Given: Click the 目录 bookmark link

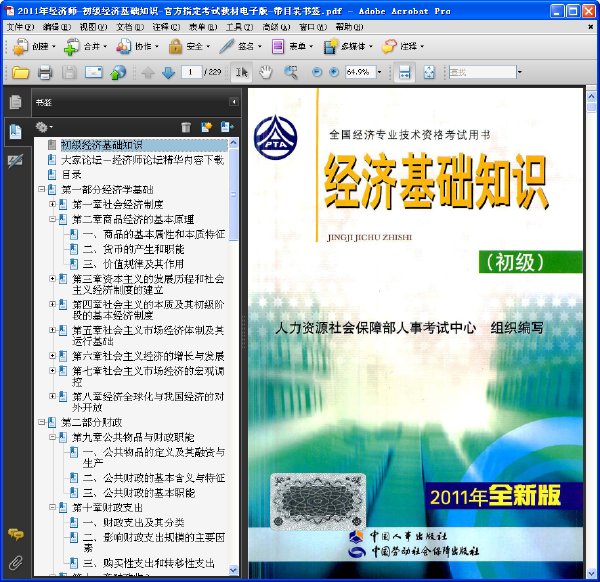Looking at the screenshot, I should coord(71,174).
